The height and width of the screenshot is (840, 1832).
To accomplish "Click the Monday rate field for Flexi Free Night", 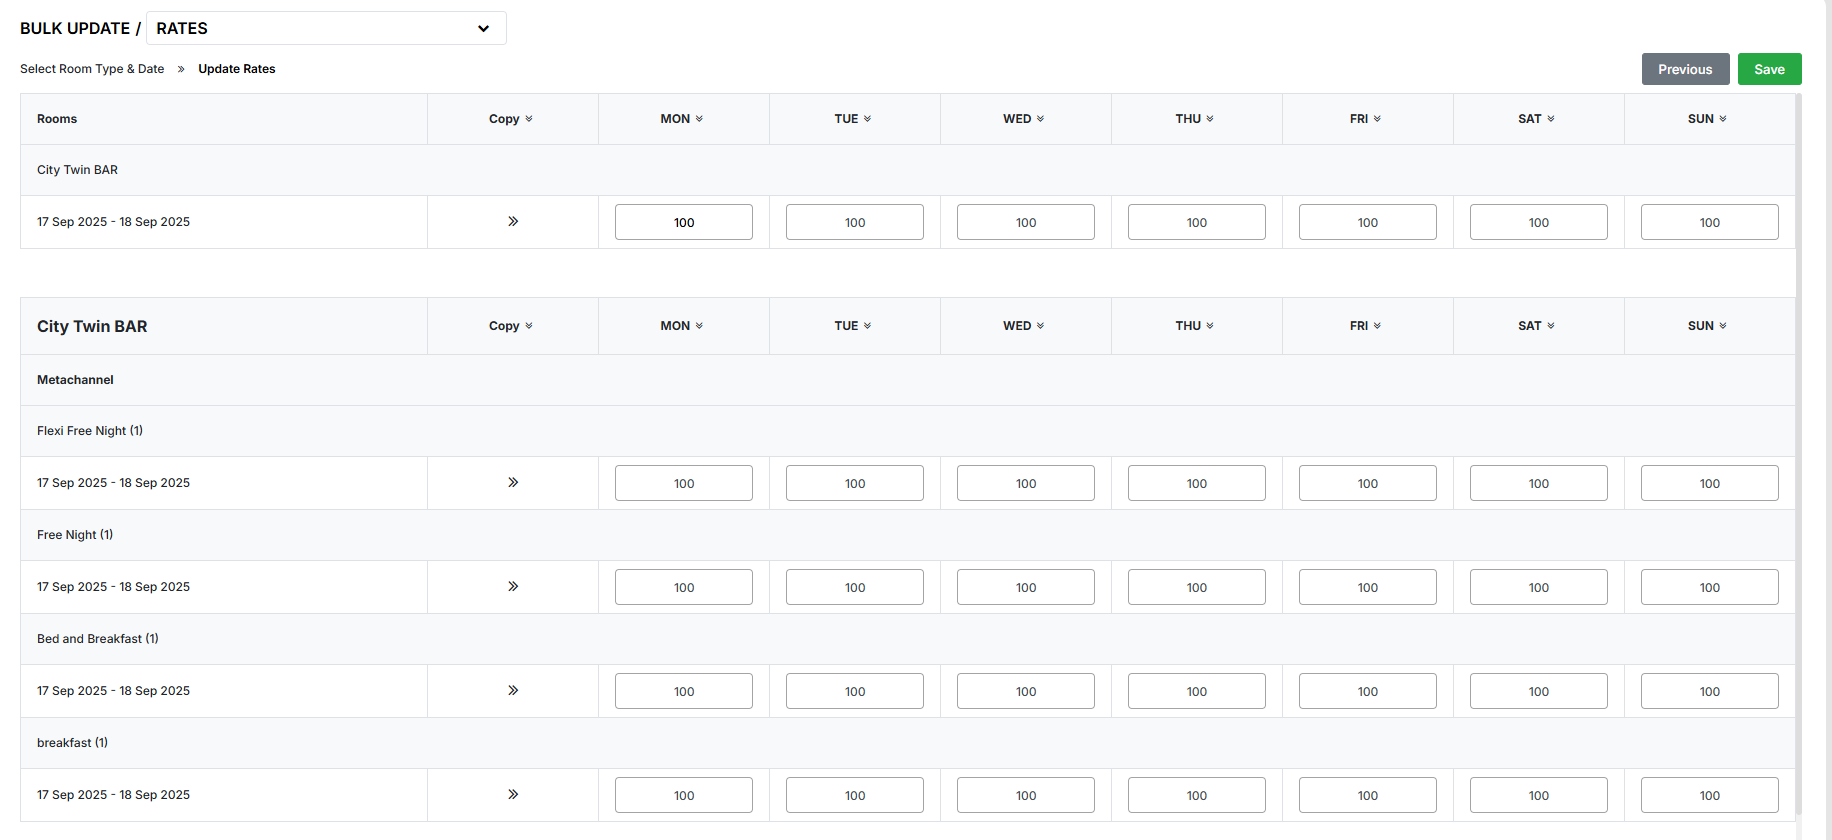I will pos(683,483).
